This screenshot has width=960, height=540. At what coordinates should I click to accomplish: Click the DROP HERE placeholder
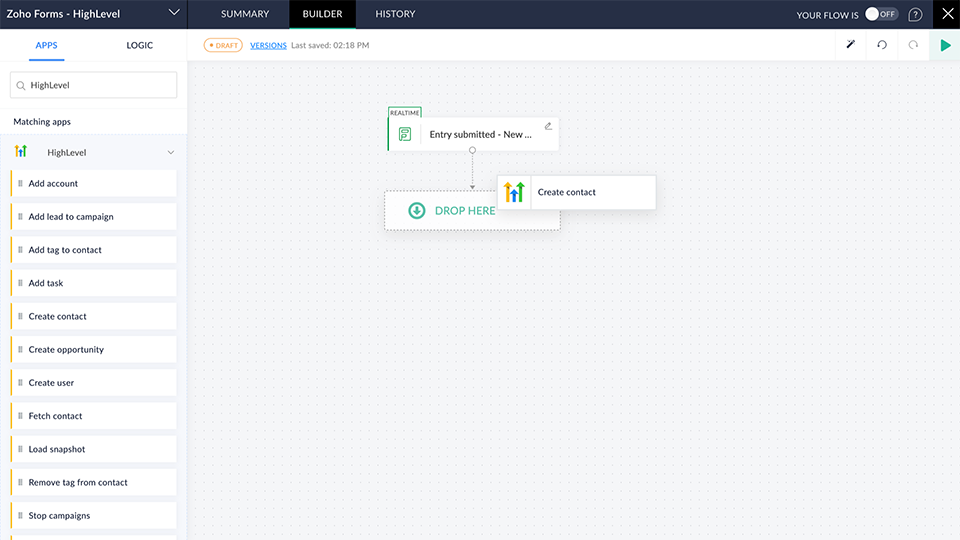(472, 211)
